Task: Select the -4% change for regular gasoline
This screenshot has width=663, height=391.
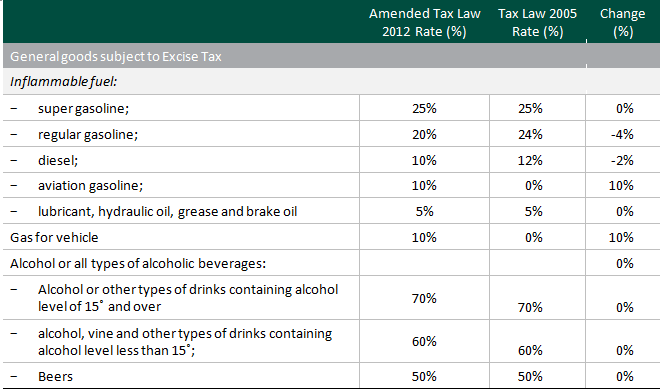Action: 622,134
